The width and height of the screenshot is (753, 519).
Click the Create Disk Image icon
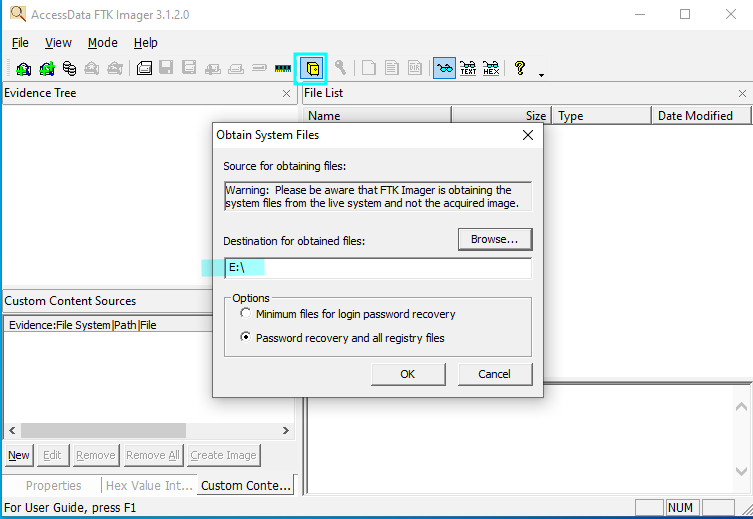pos(144,69)
